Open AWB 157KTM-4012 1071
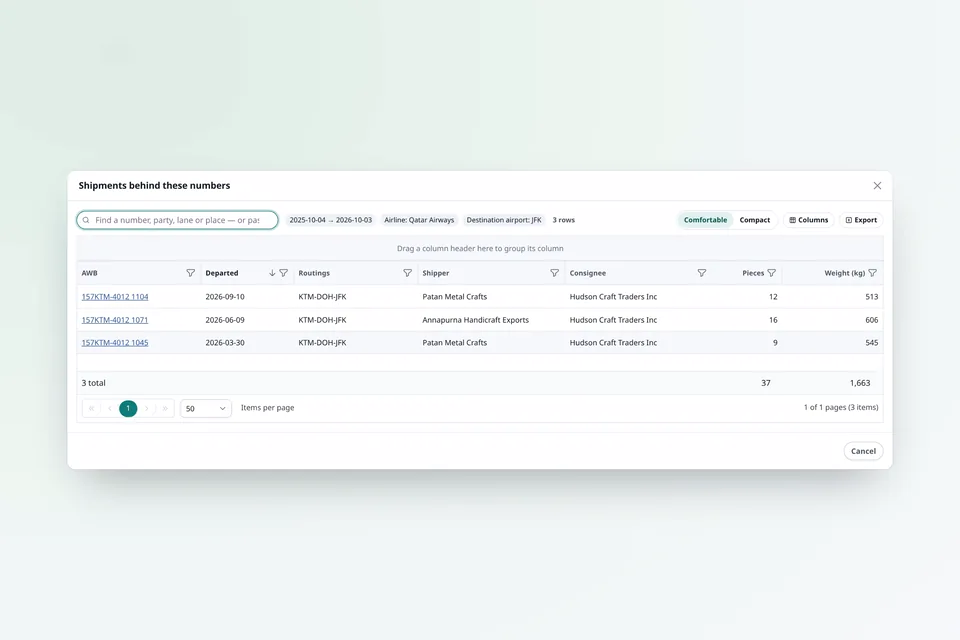Viewport: 960px width, 640px height. coord(115,320)
